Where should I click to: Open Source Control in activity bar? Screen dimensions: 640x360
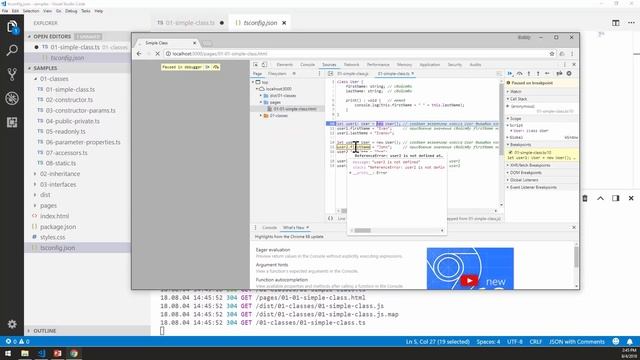coord(12,74)
